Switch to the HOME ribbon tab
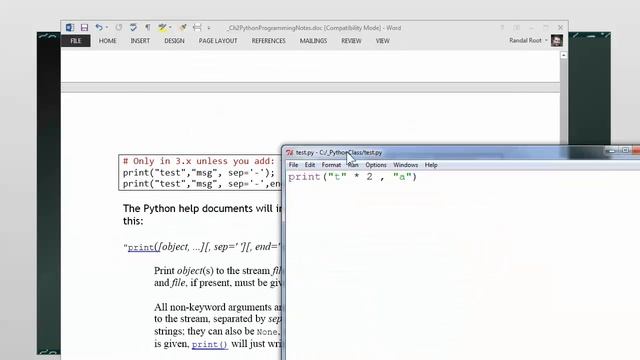 tap(107, 41)
